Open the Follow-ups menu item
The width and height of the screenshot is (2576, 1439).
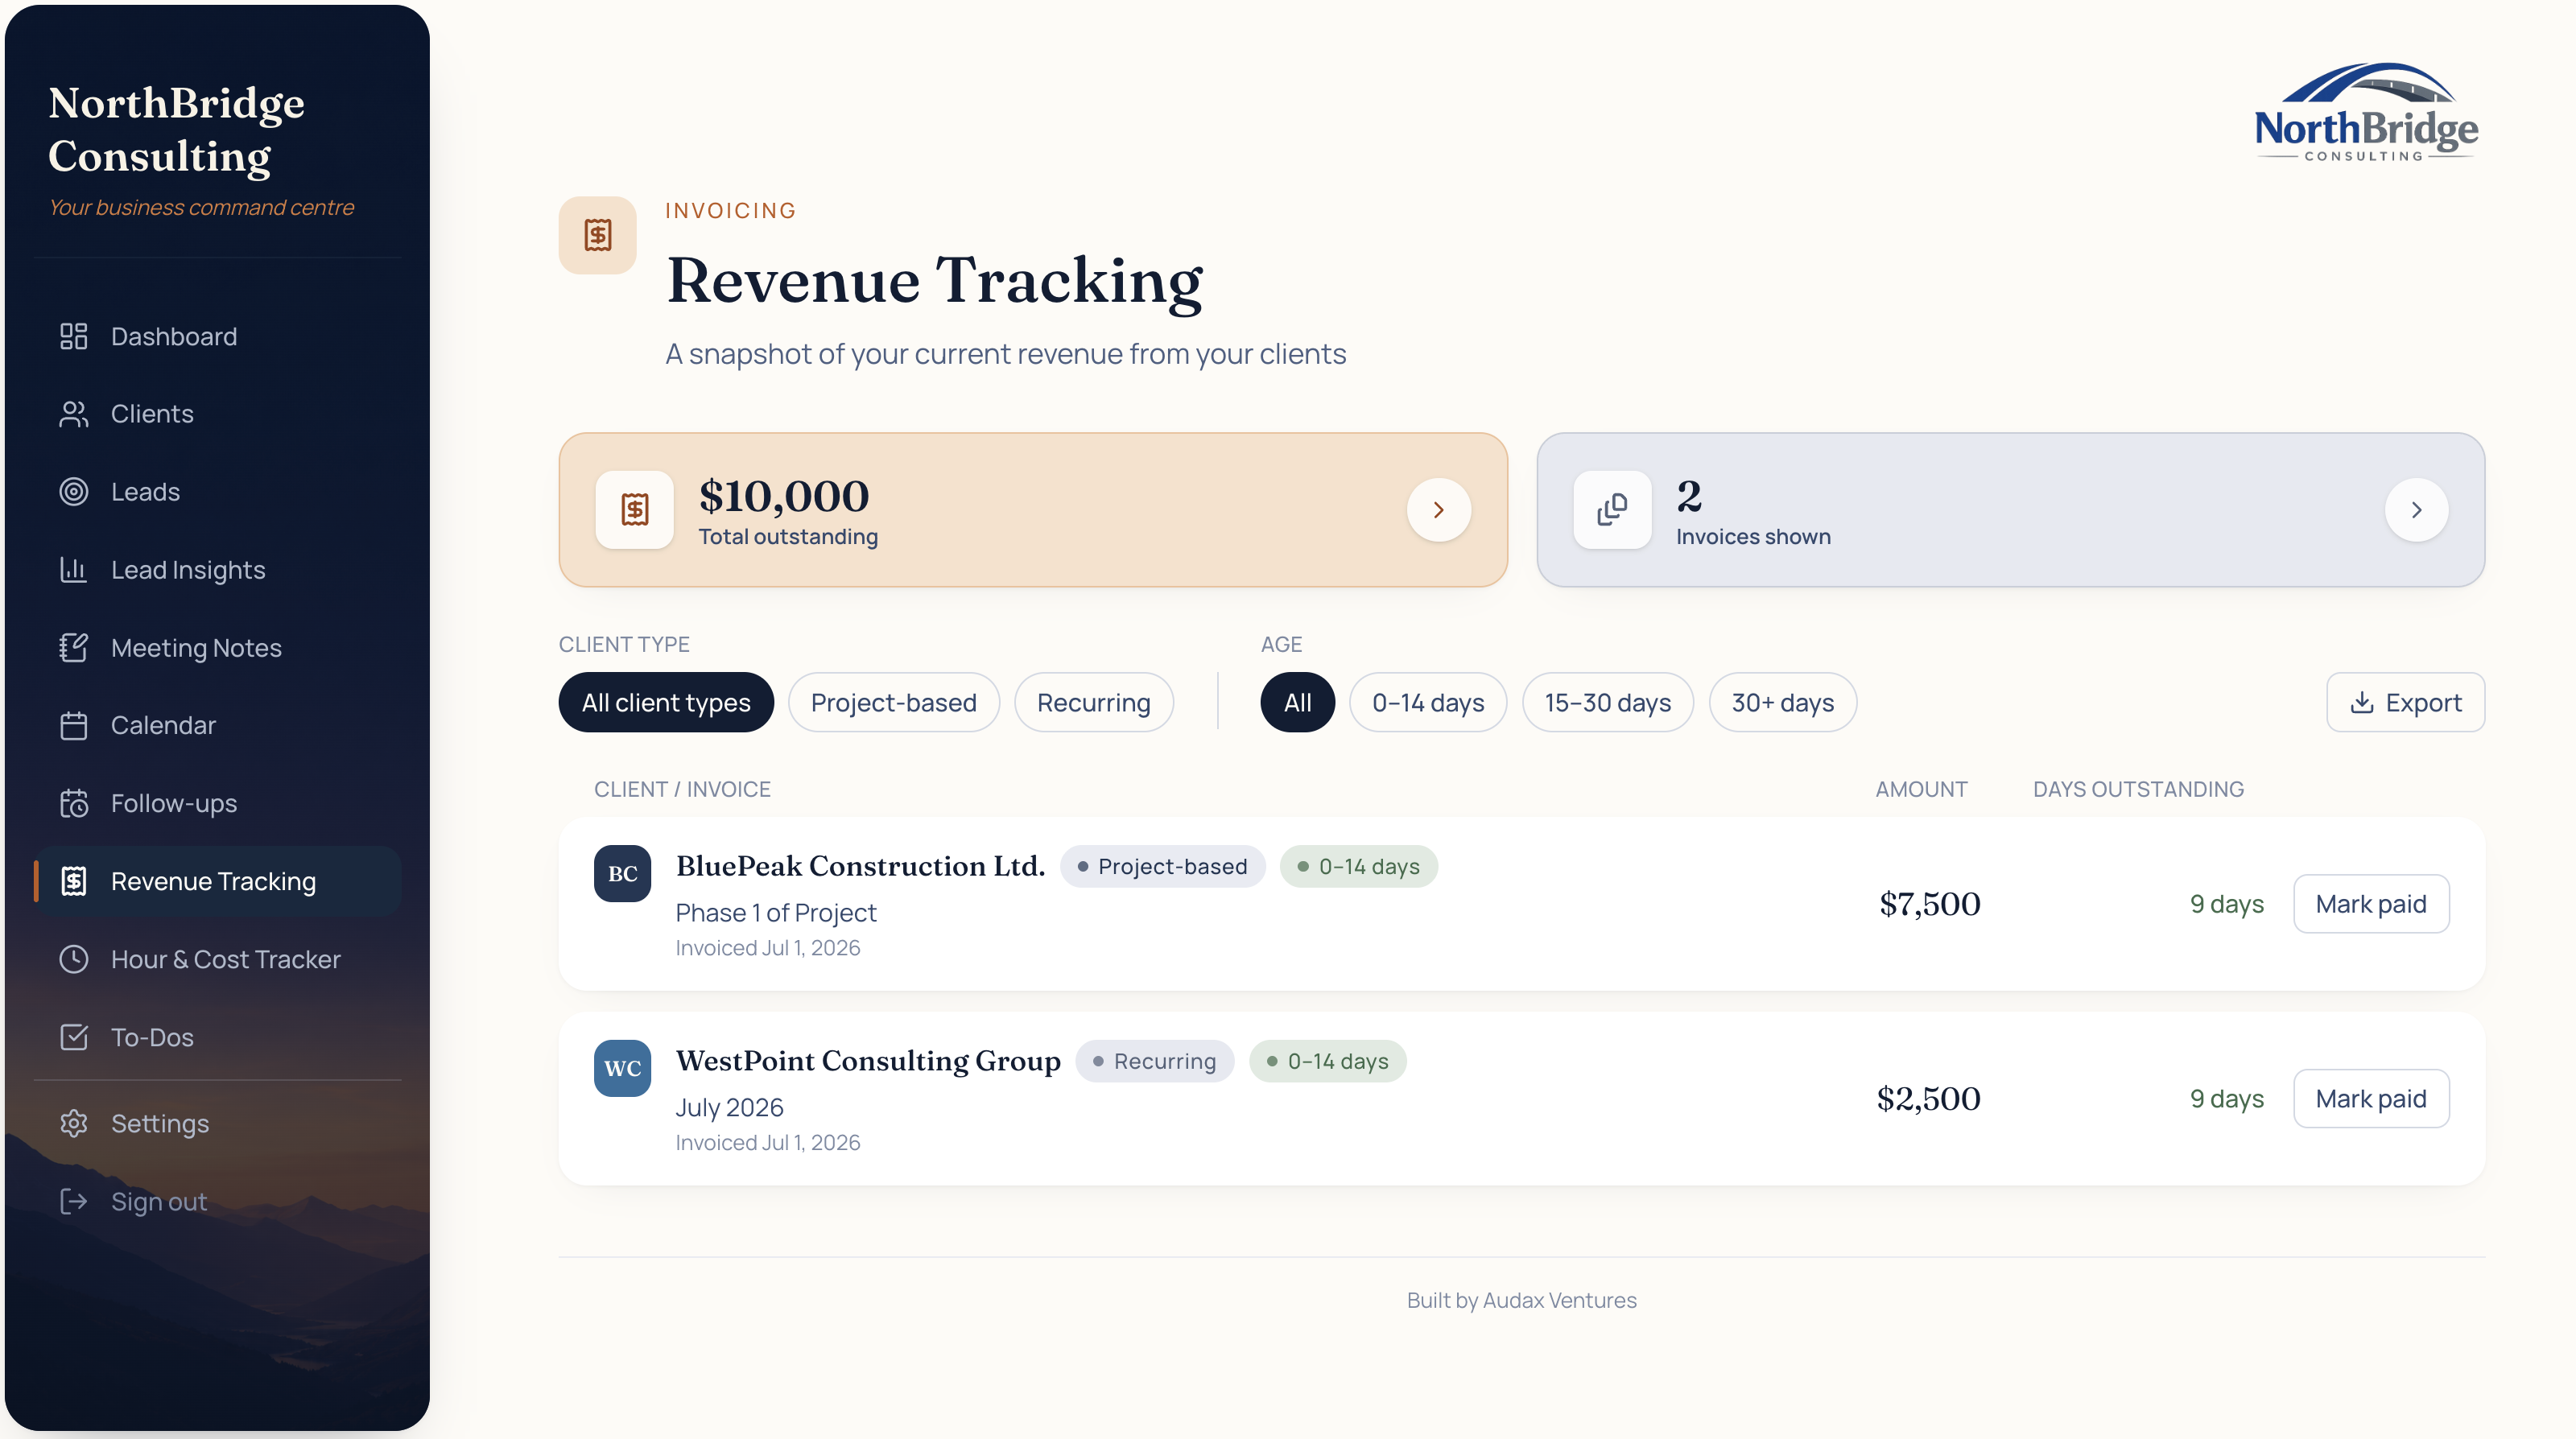(218, 803)
